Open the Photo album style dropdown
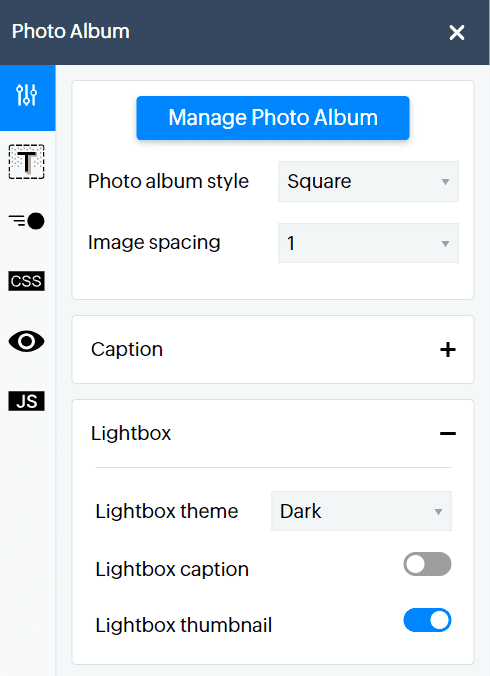 368,182
